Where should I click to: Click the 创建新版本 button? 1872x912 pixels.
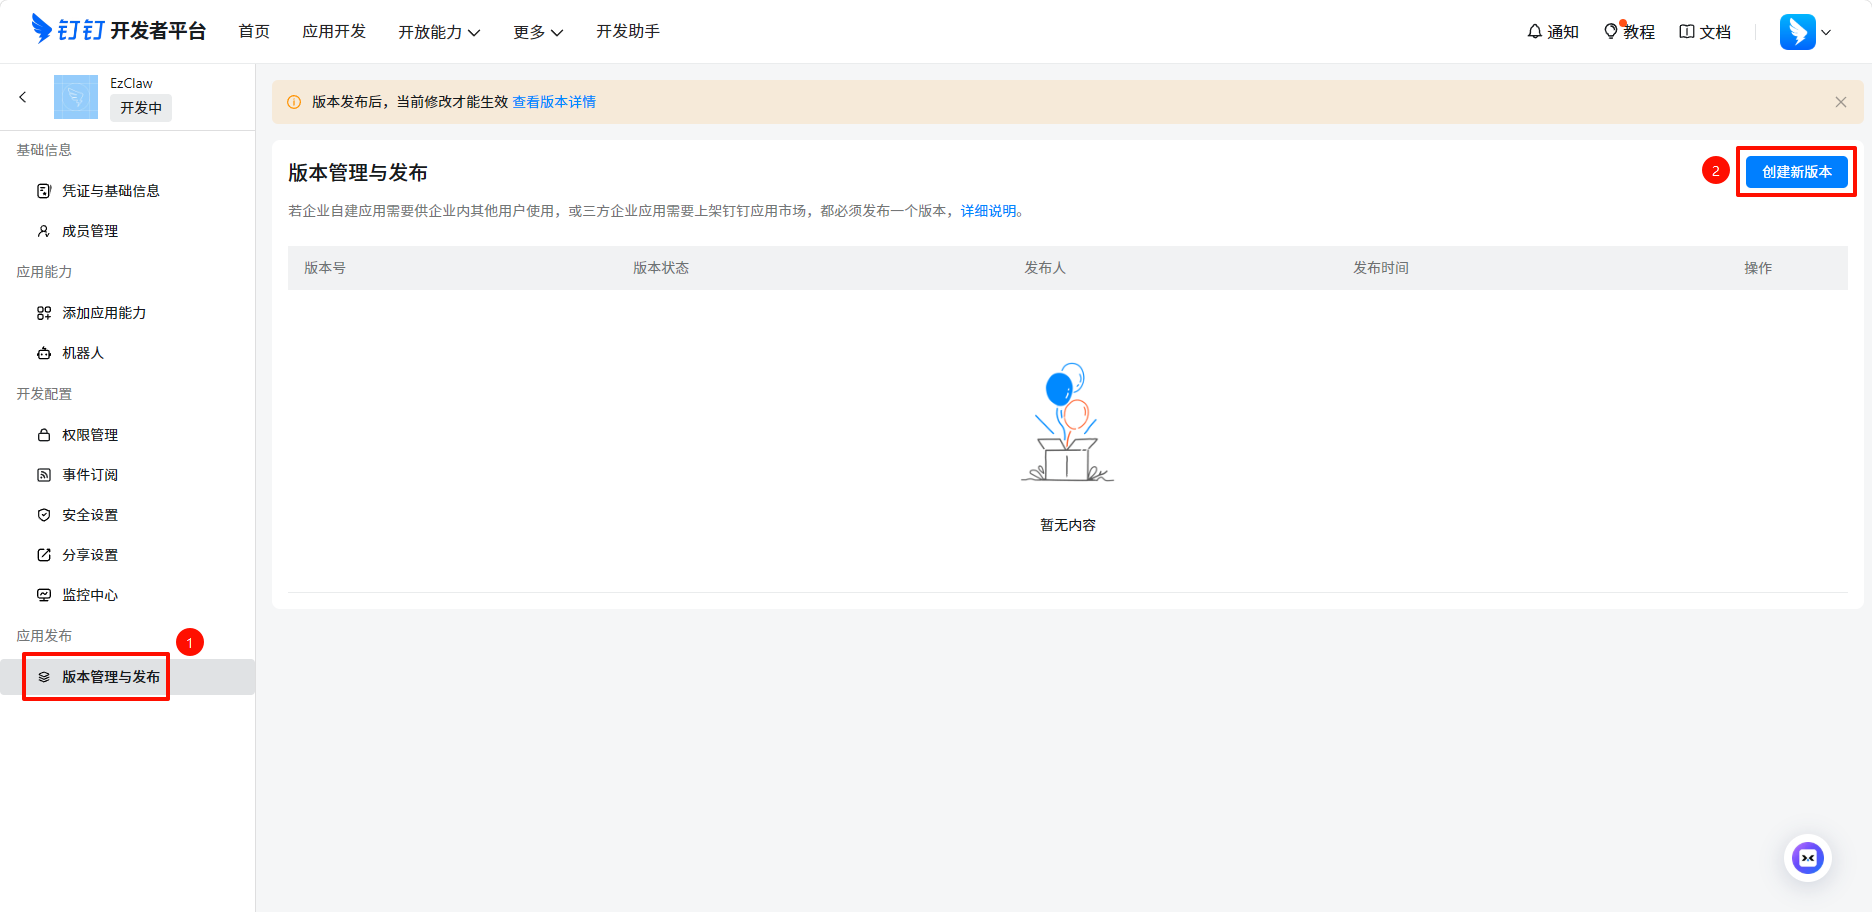[x=1796, y=172]
